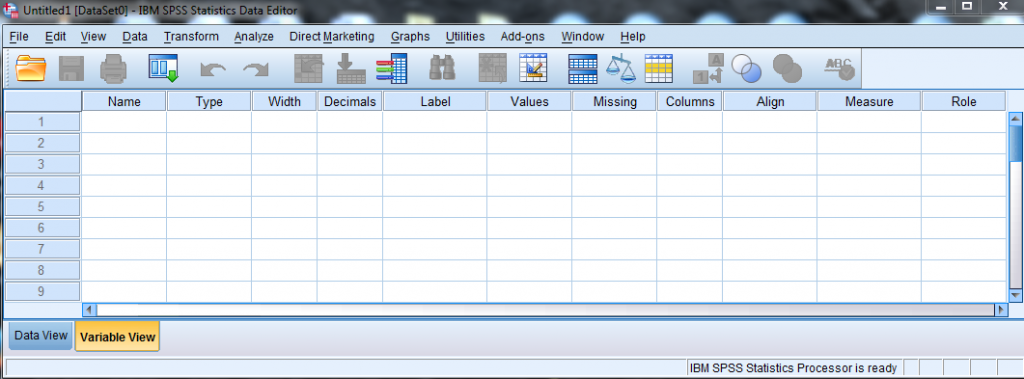Click the Width column header
This screenshot has width=1024, height=379.
coord(285,101)
